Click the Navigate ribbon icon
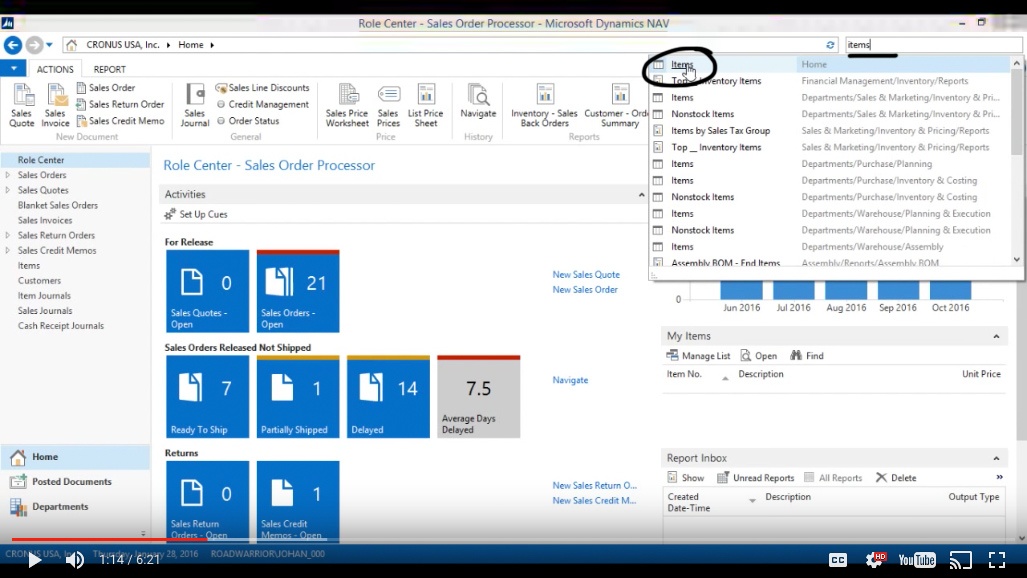The image size is (1027, 578). click(x=478, y=102)
